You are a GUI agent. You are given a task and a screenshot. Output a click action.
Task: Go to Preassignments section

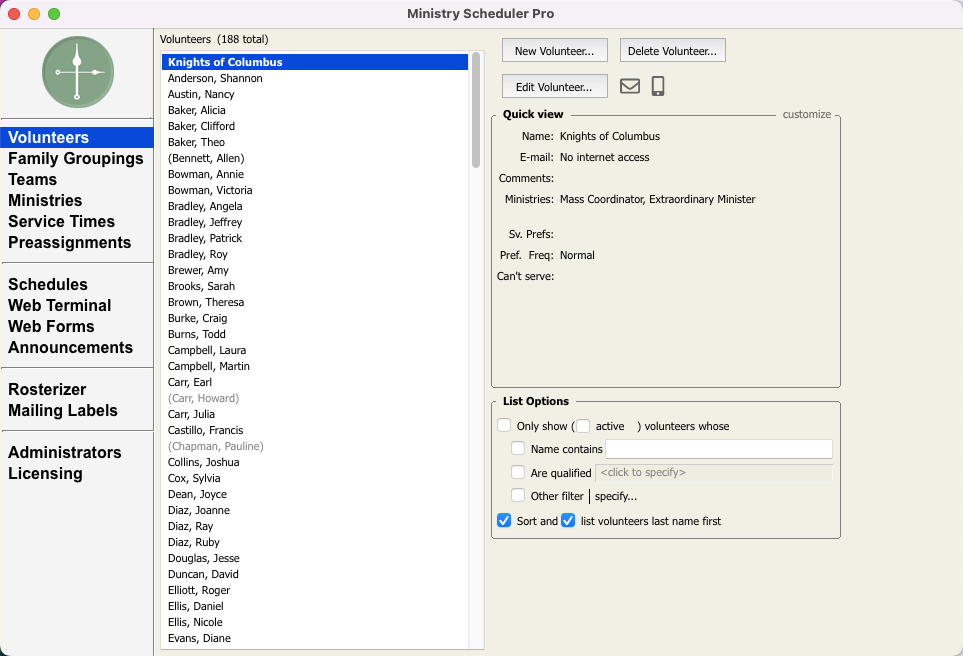click(x=77, y=242)
